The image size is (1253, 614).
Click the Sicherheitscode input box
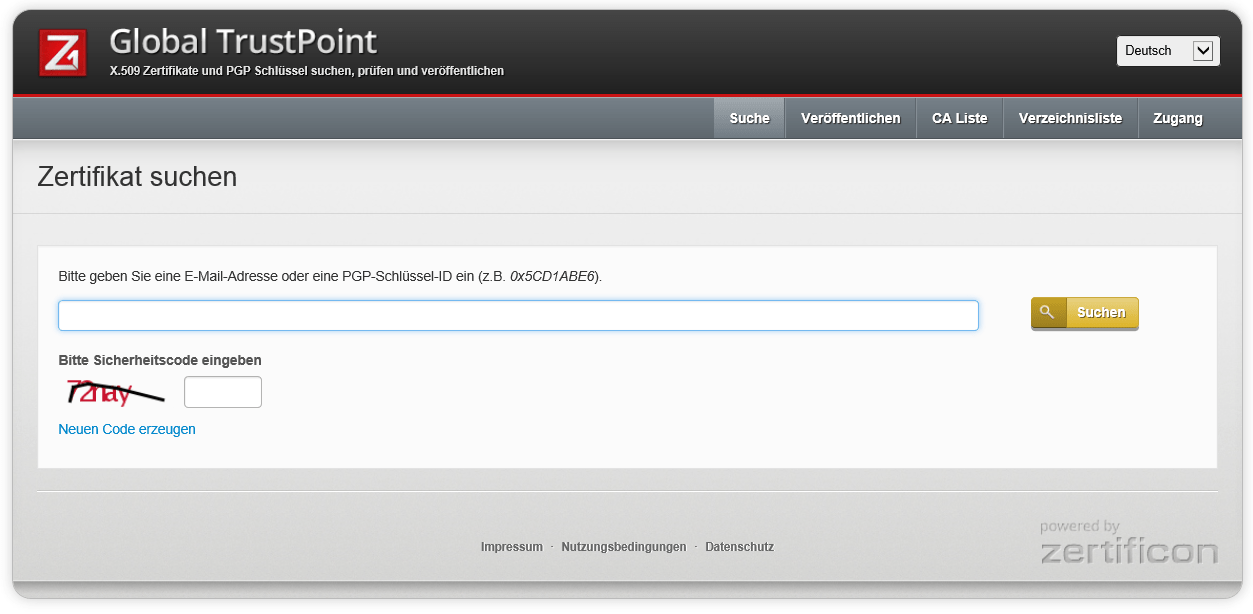222,392
